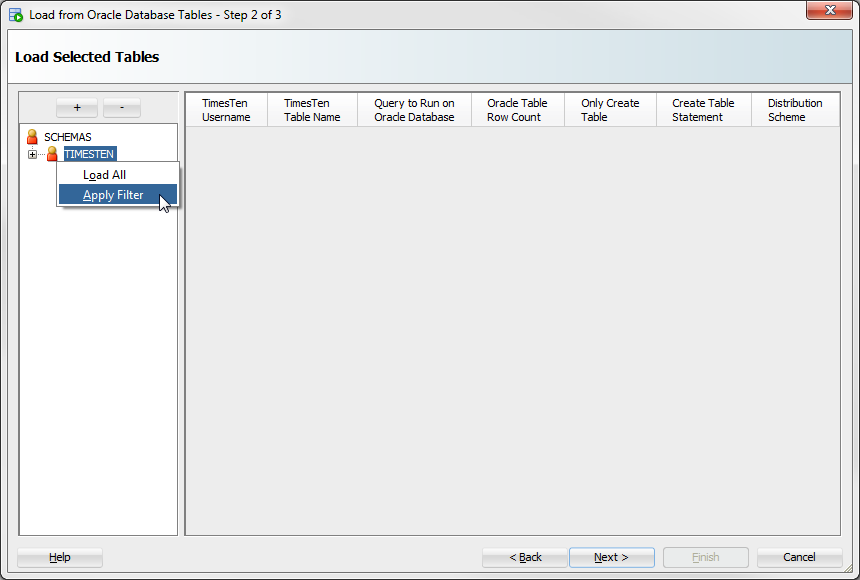Go to previous step with Back
The image size is (860, 580).
[525, 557]
